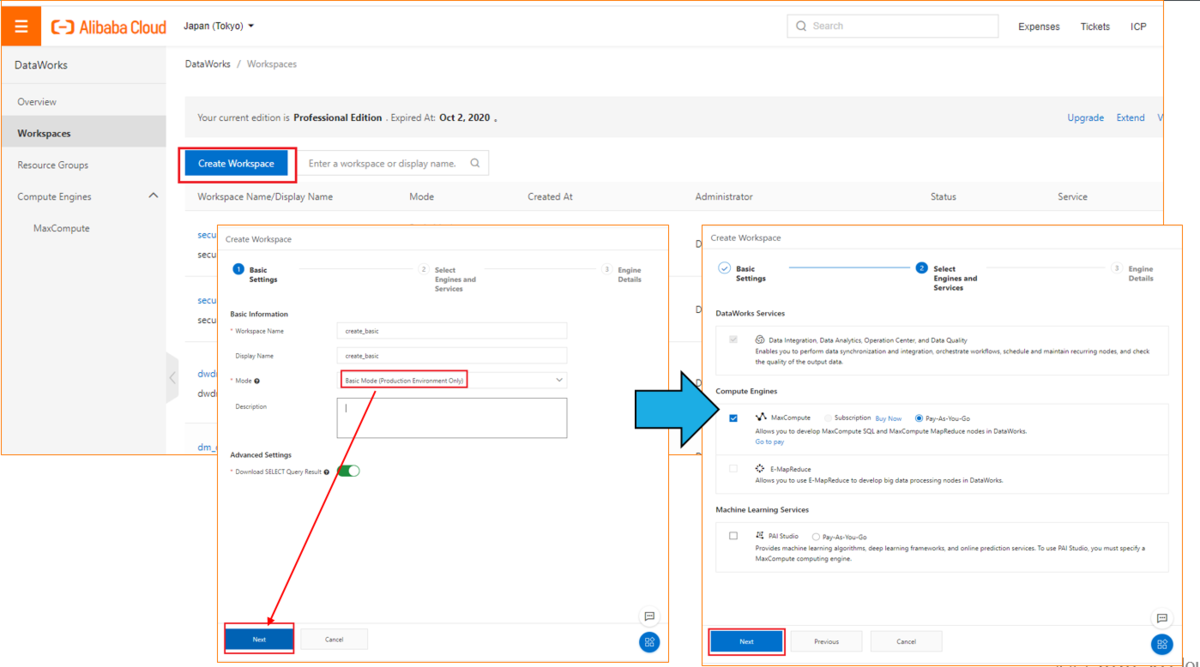Click Next in the Basic Settings dialog

pos(259,639)
